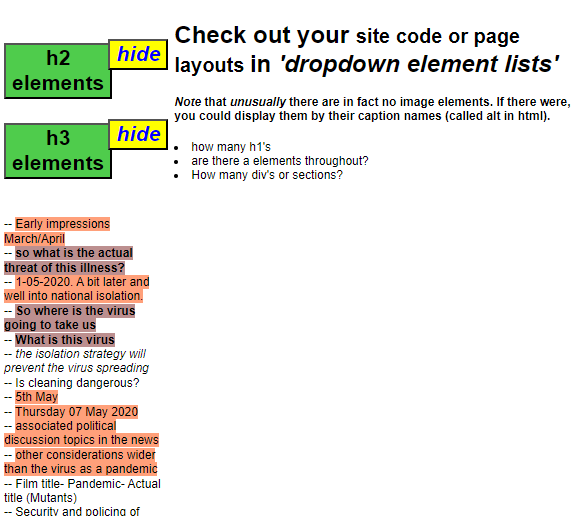The width and height of the screenshot is (581, 516).
Task: Click the 'Check out your site code' heading
Action: coord(367,50)
